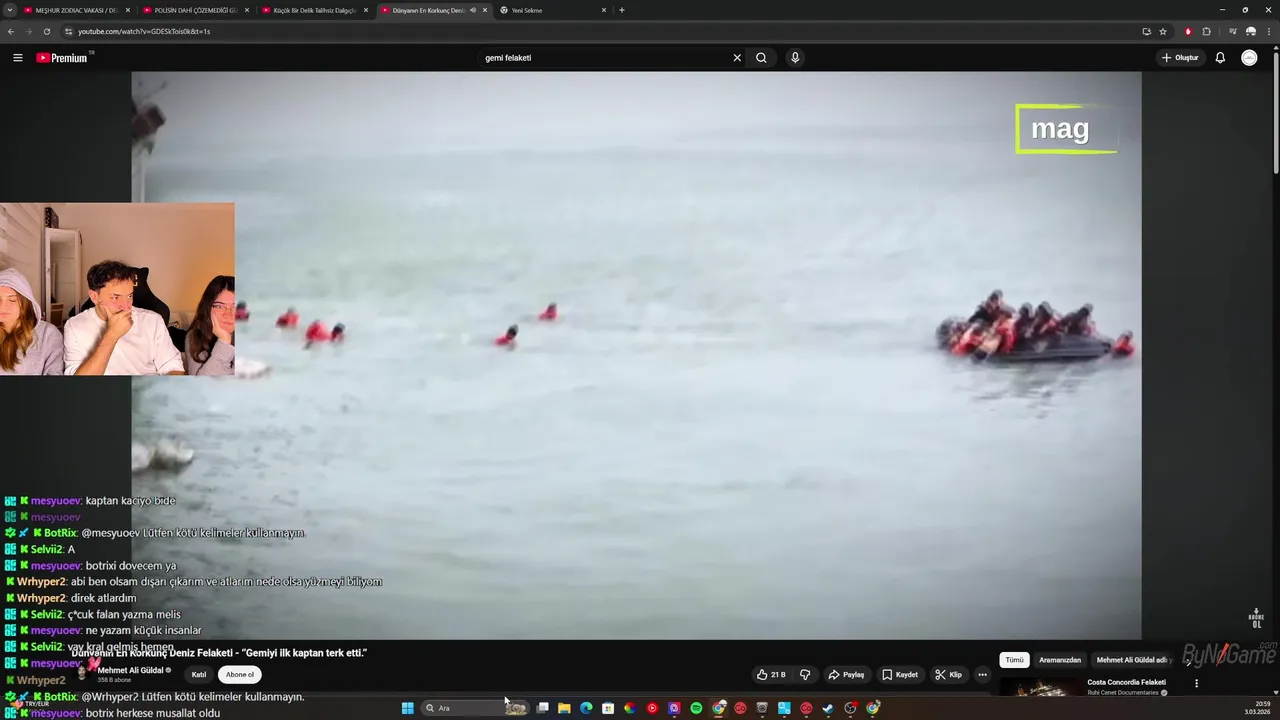
Task: Subscribe using the Abone ol button
Action: coord(240,675)
